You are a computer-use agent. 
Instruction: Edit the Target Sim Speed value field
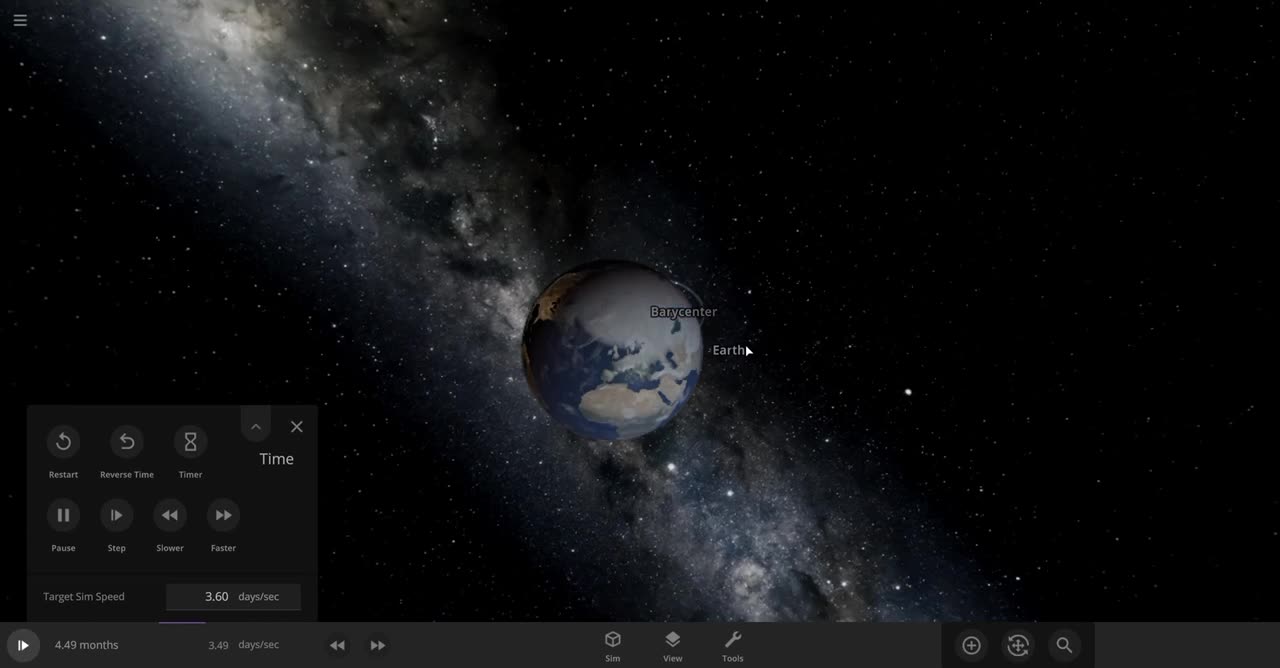click(x=233, y=597)
